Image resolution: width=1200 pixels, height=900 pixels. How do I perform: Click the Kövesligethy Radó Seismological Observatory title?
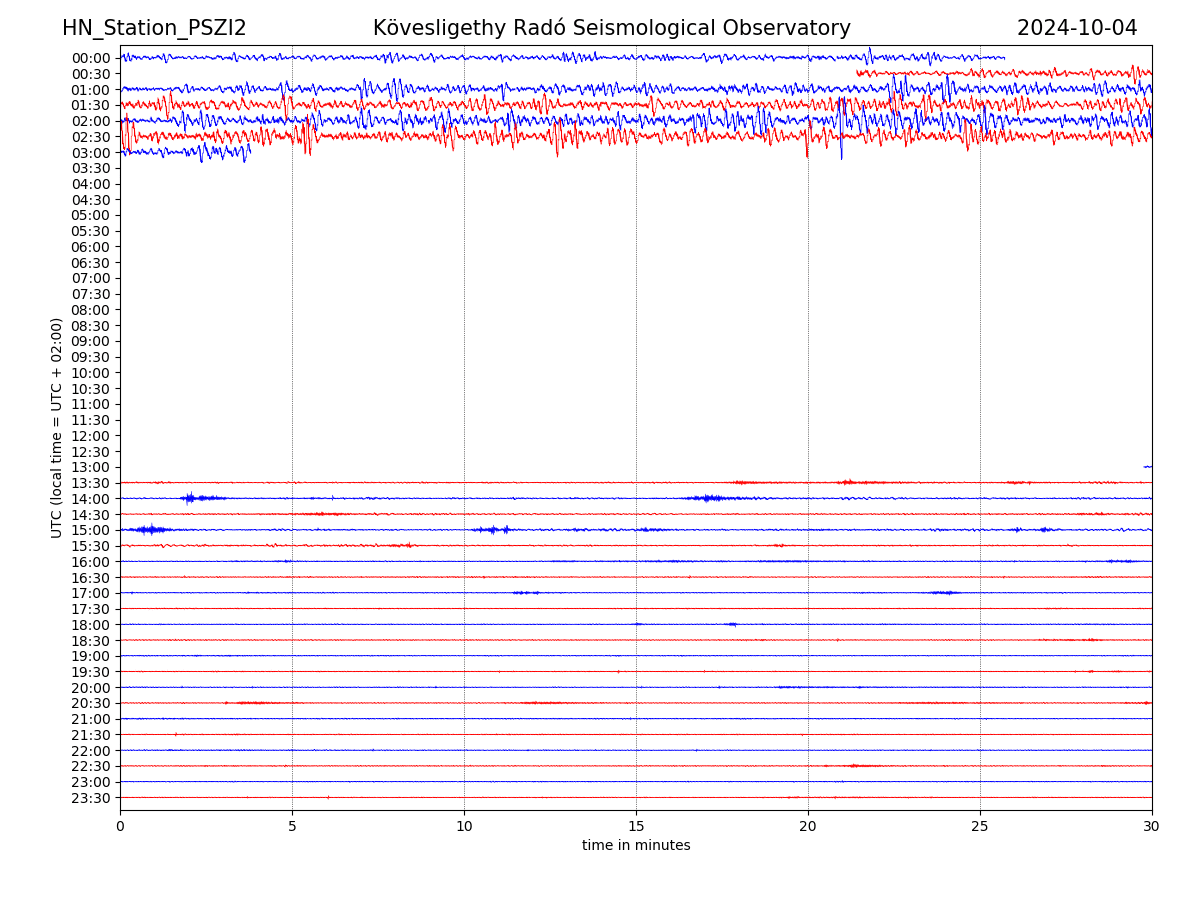coord(611,28)
